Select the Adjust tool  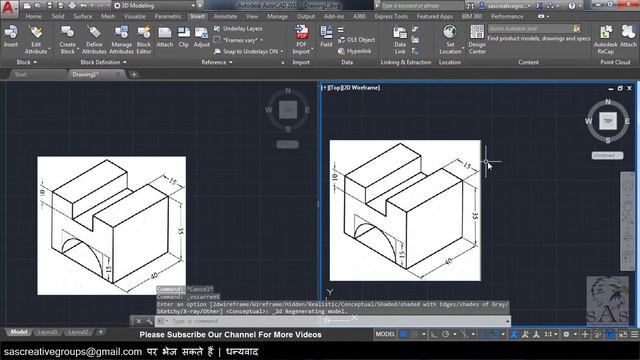tap(201, 36)
